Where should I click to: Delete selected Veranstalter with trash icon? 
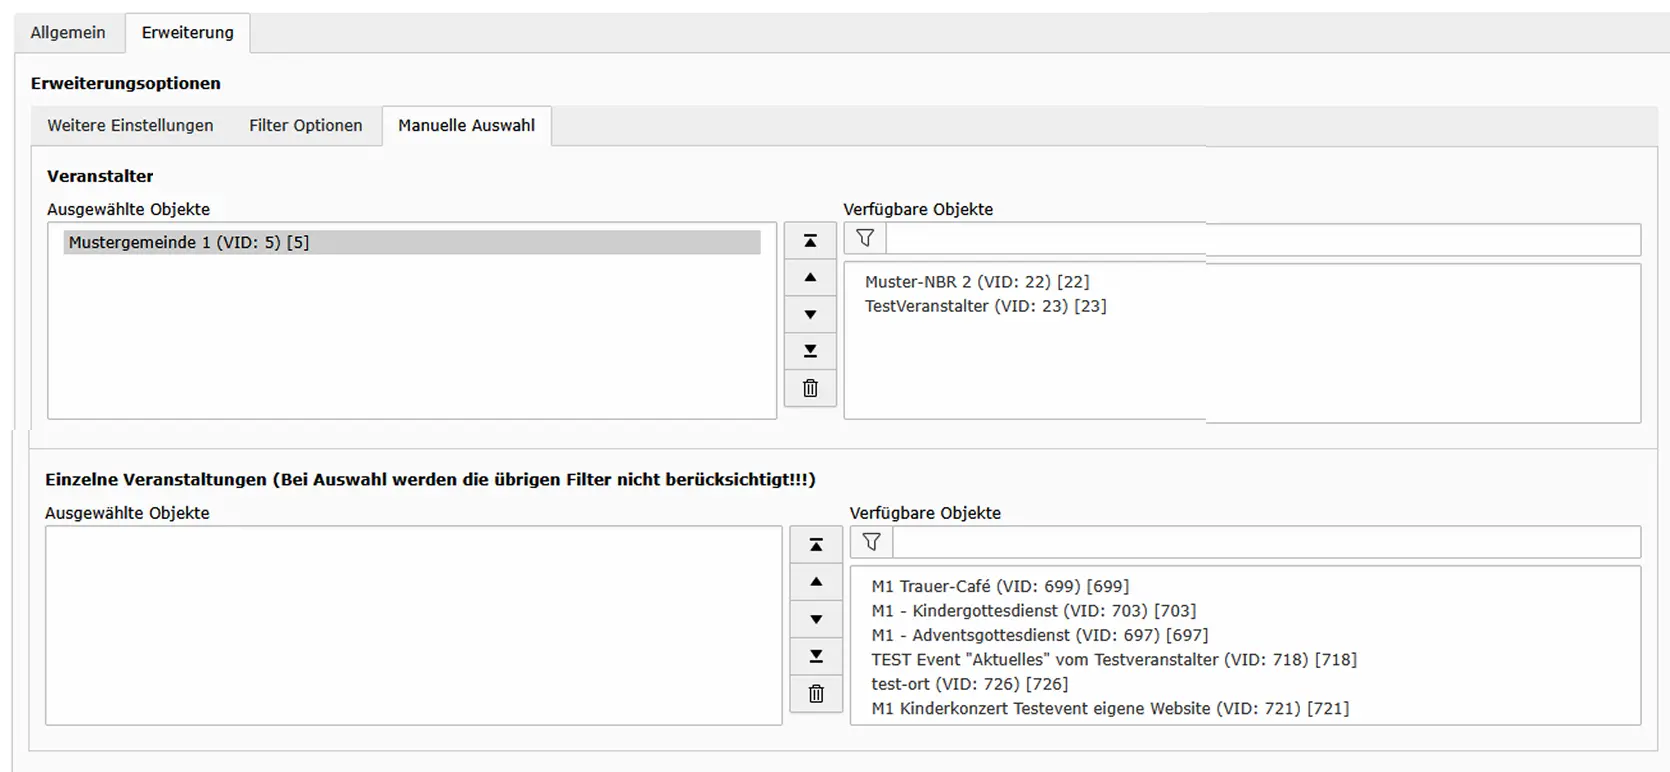(810, 388)
